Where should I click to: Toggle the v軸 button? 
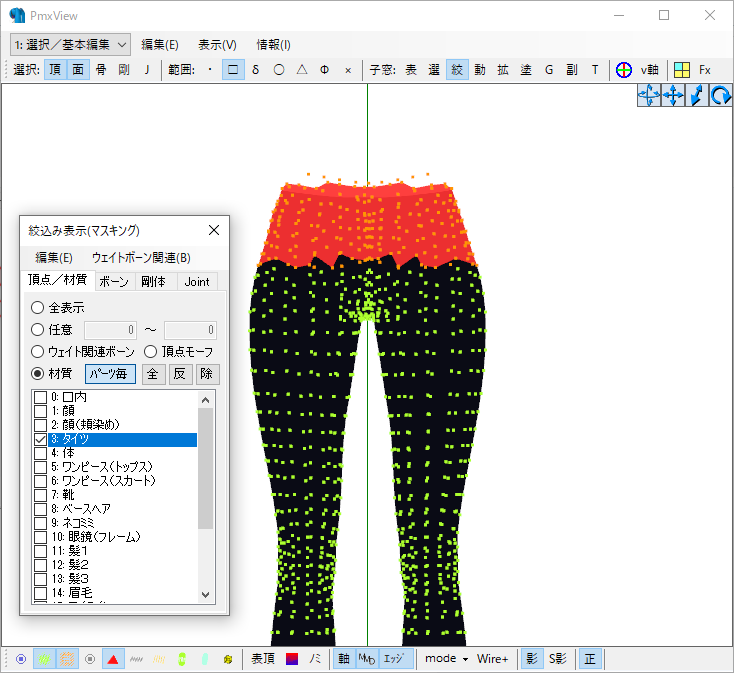click(650, 70)
